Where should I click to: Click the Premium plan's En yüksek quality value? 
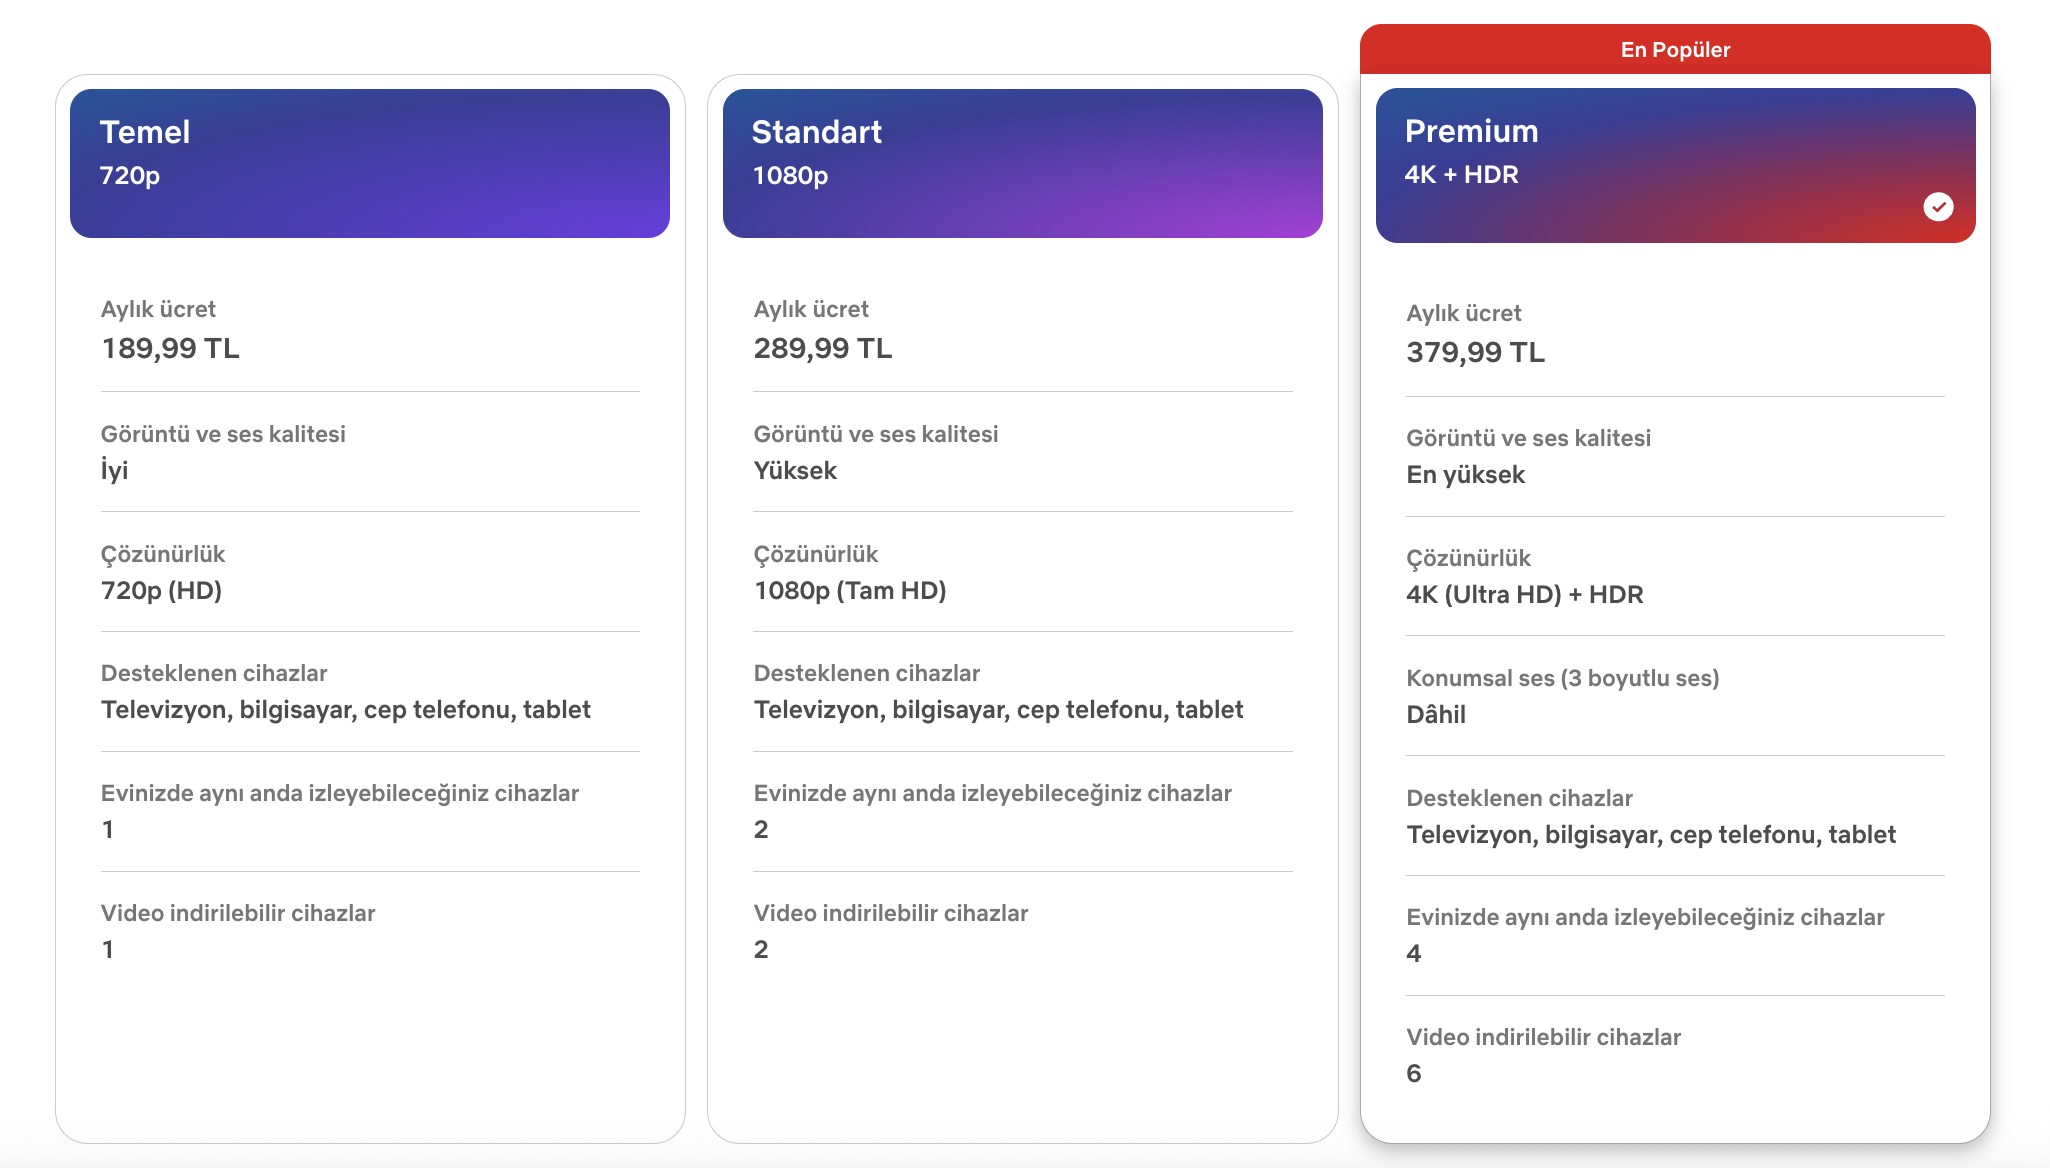pos(1465,475)
